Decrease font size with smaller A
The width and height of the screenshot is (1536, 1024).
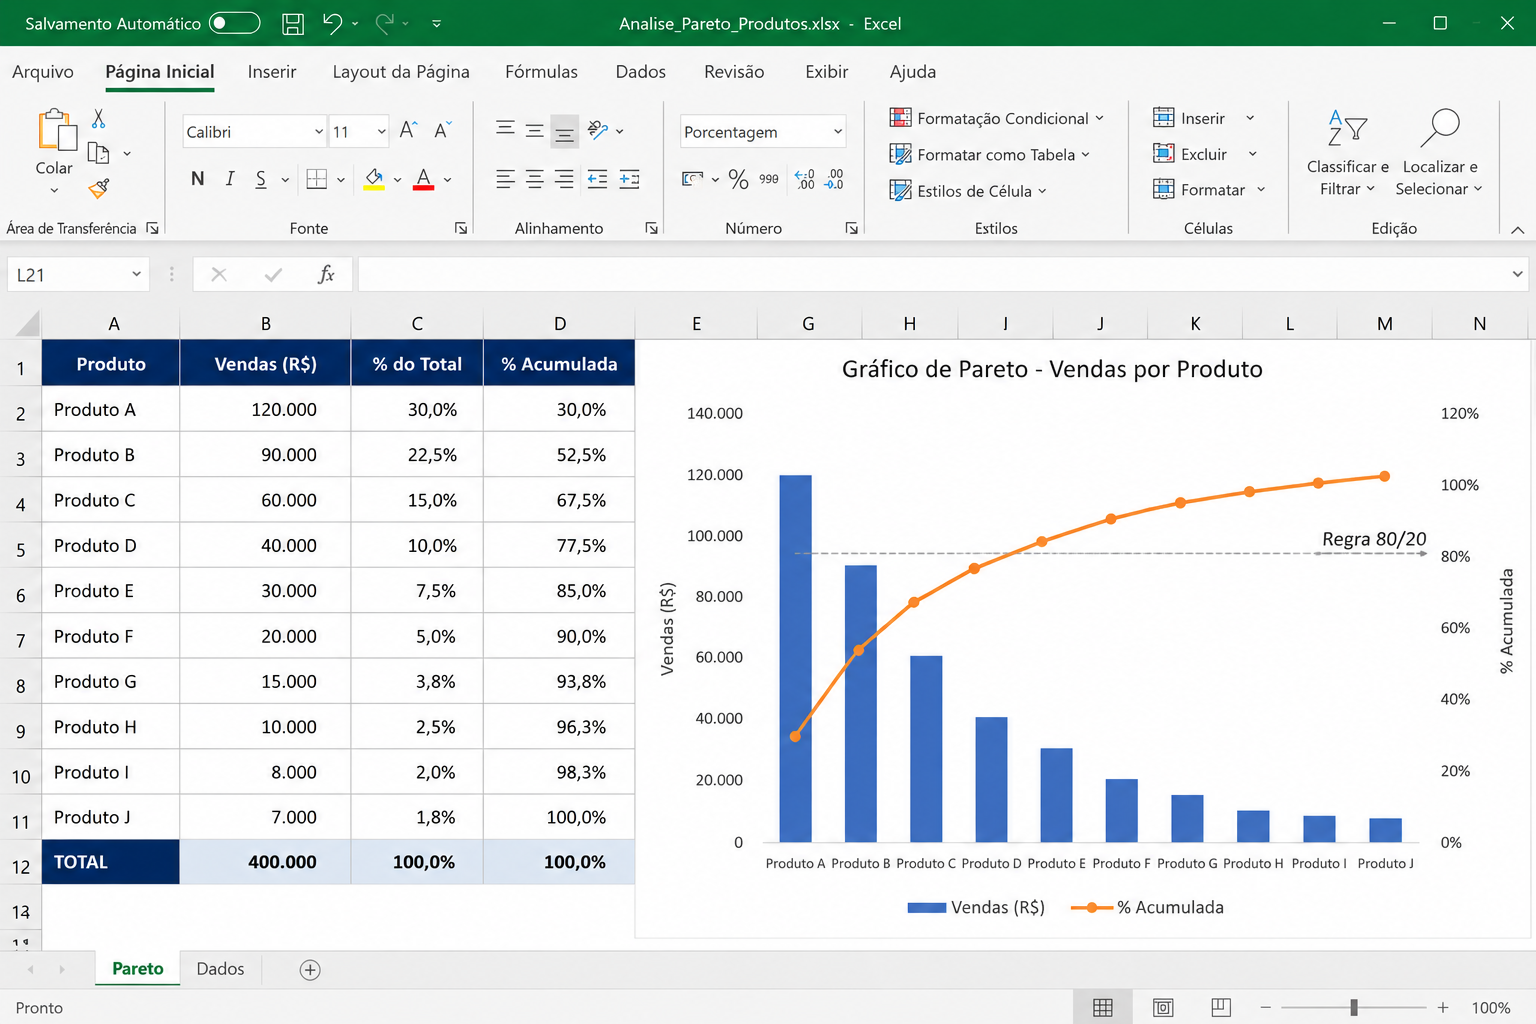pyautogui.click(x=443, y=130)
